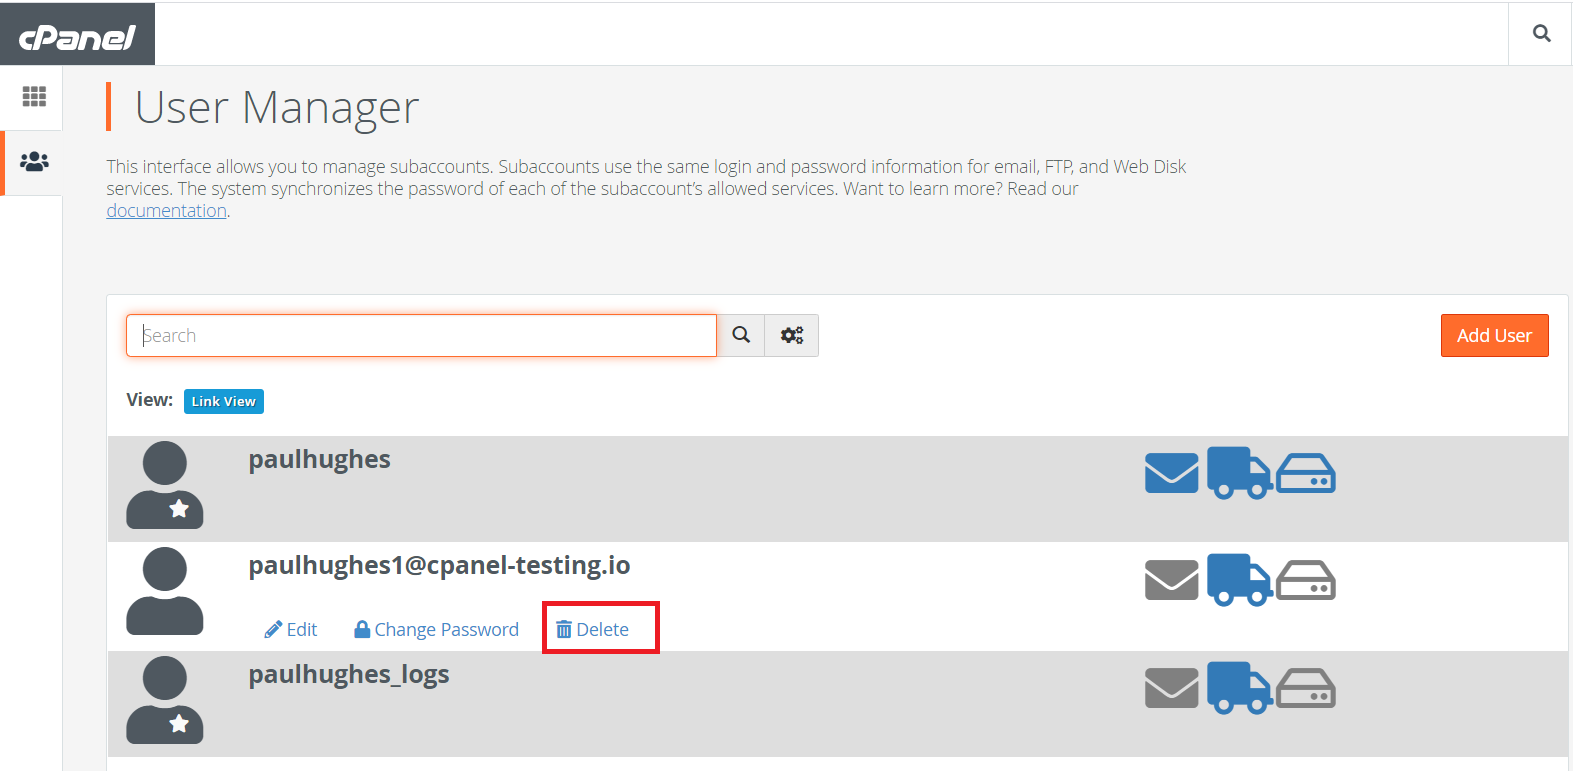
Task: Click the FTP truck icon for paulhughes1@cpanel-testing.io
Action: pyautogui.click(x=1239, y=580)
